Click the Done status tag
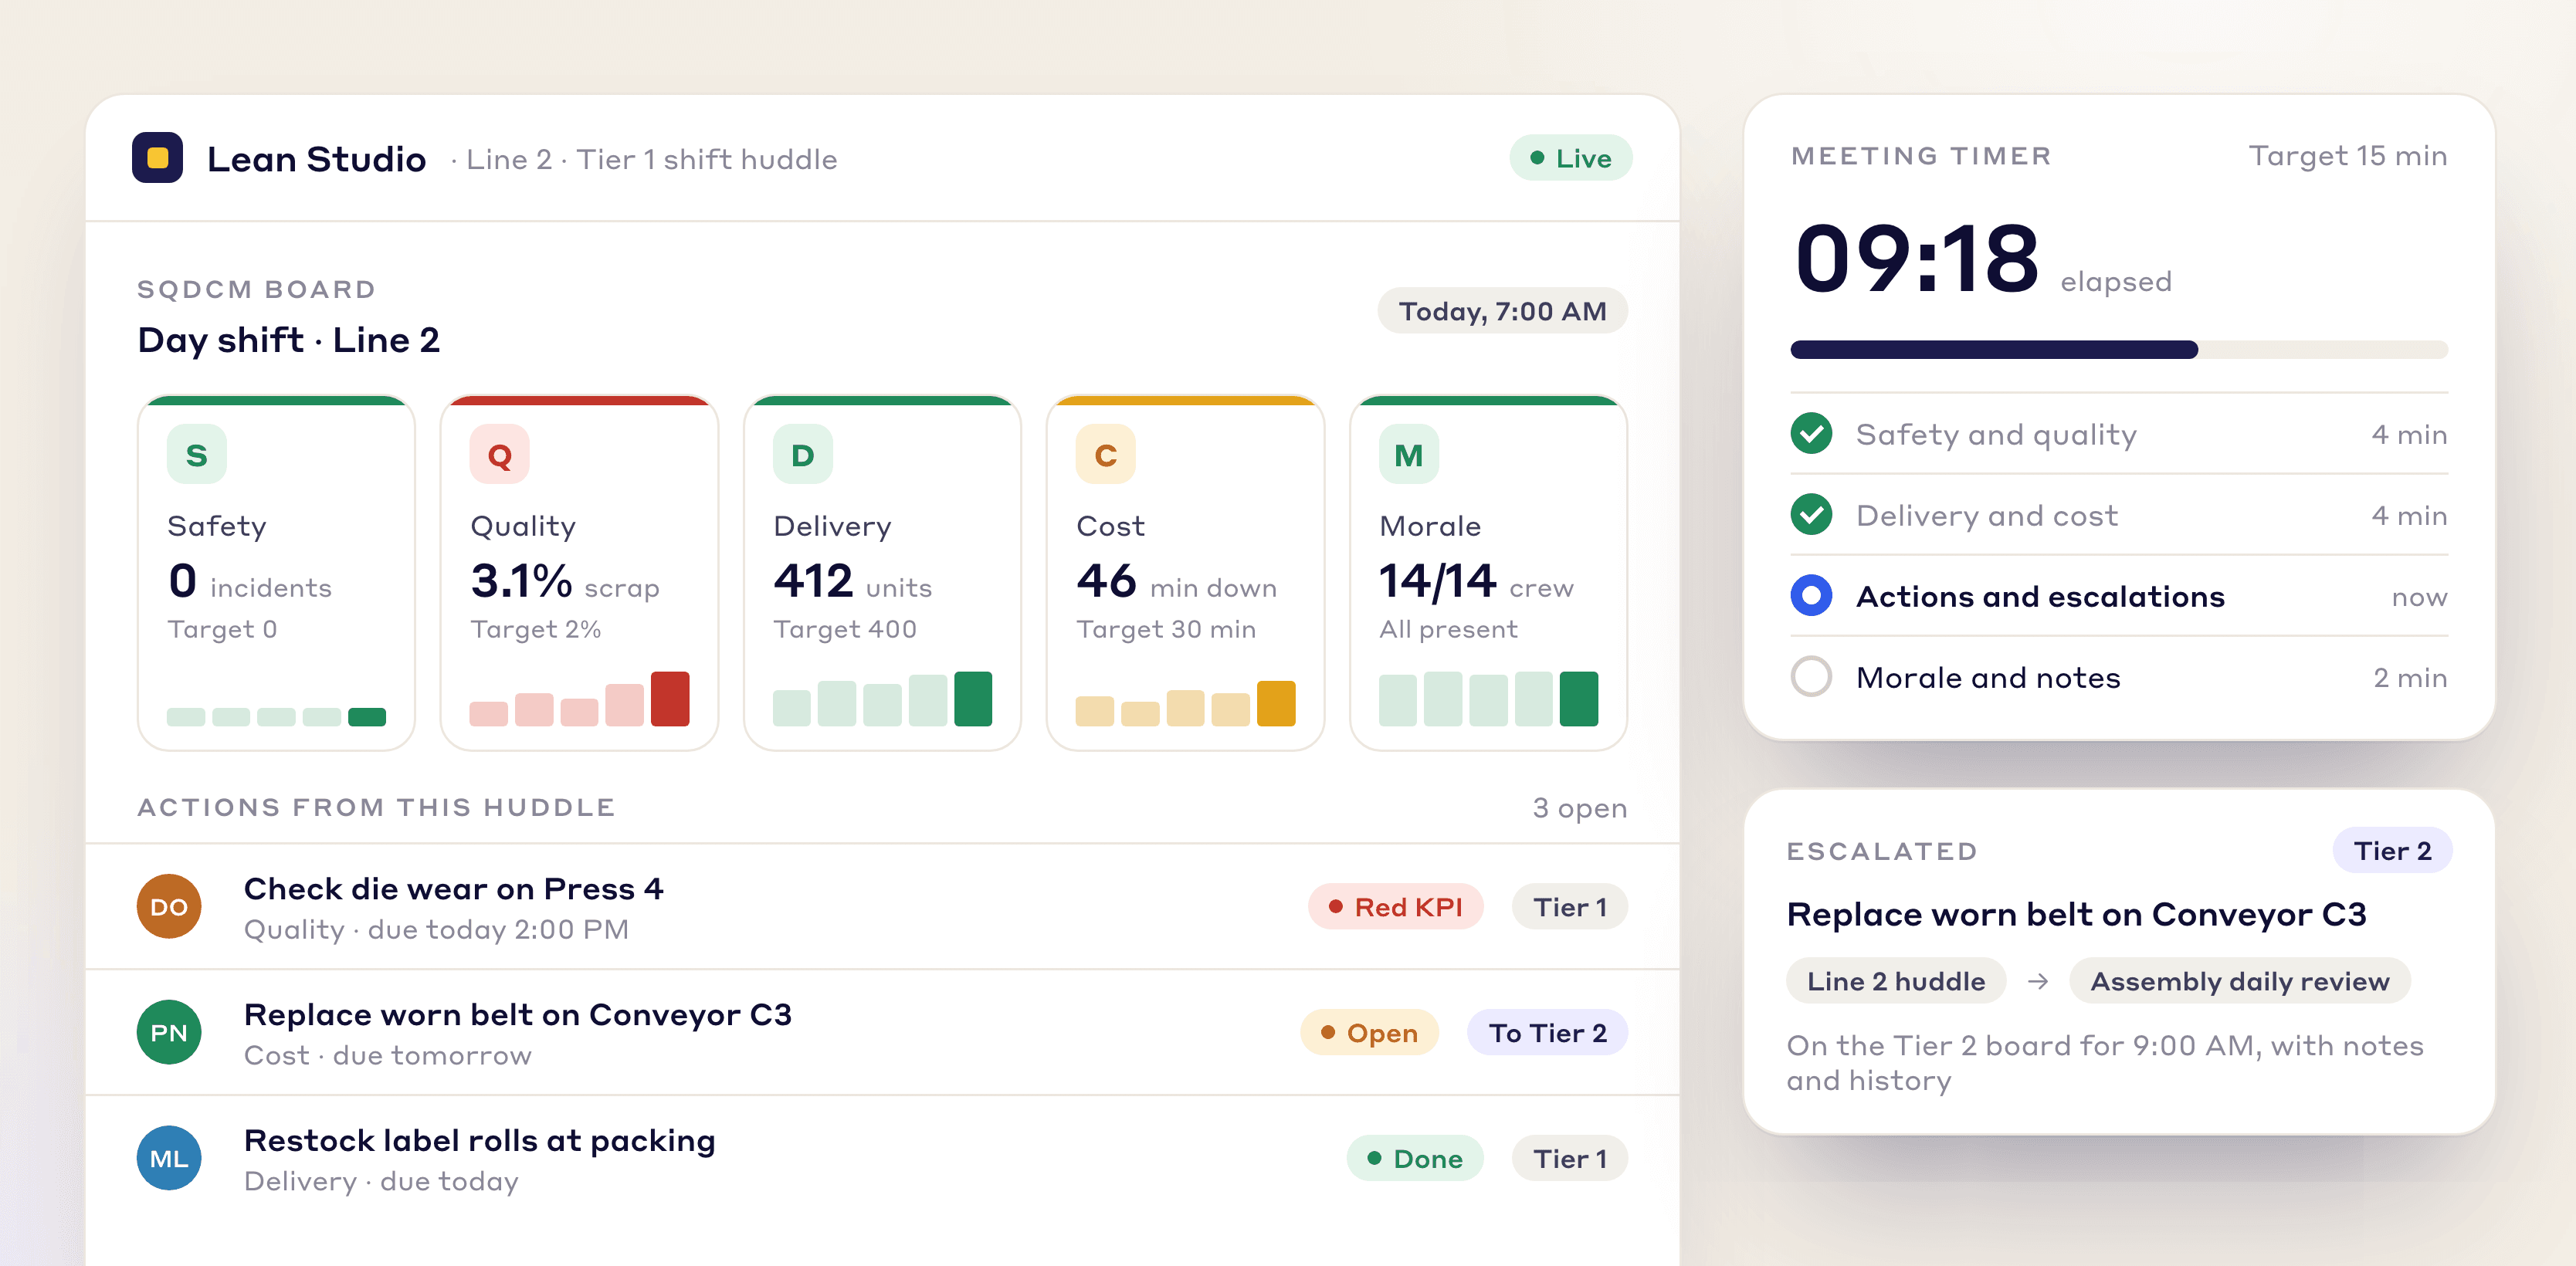 tap(1414, 1159)
